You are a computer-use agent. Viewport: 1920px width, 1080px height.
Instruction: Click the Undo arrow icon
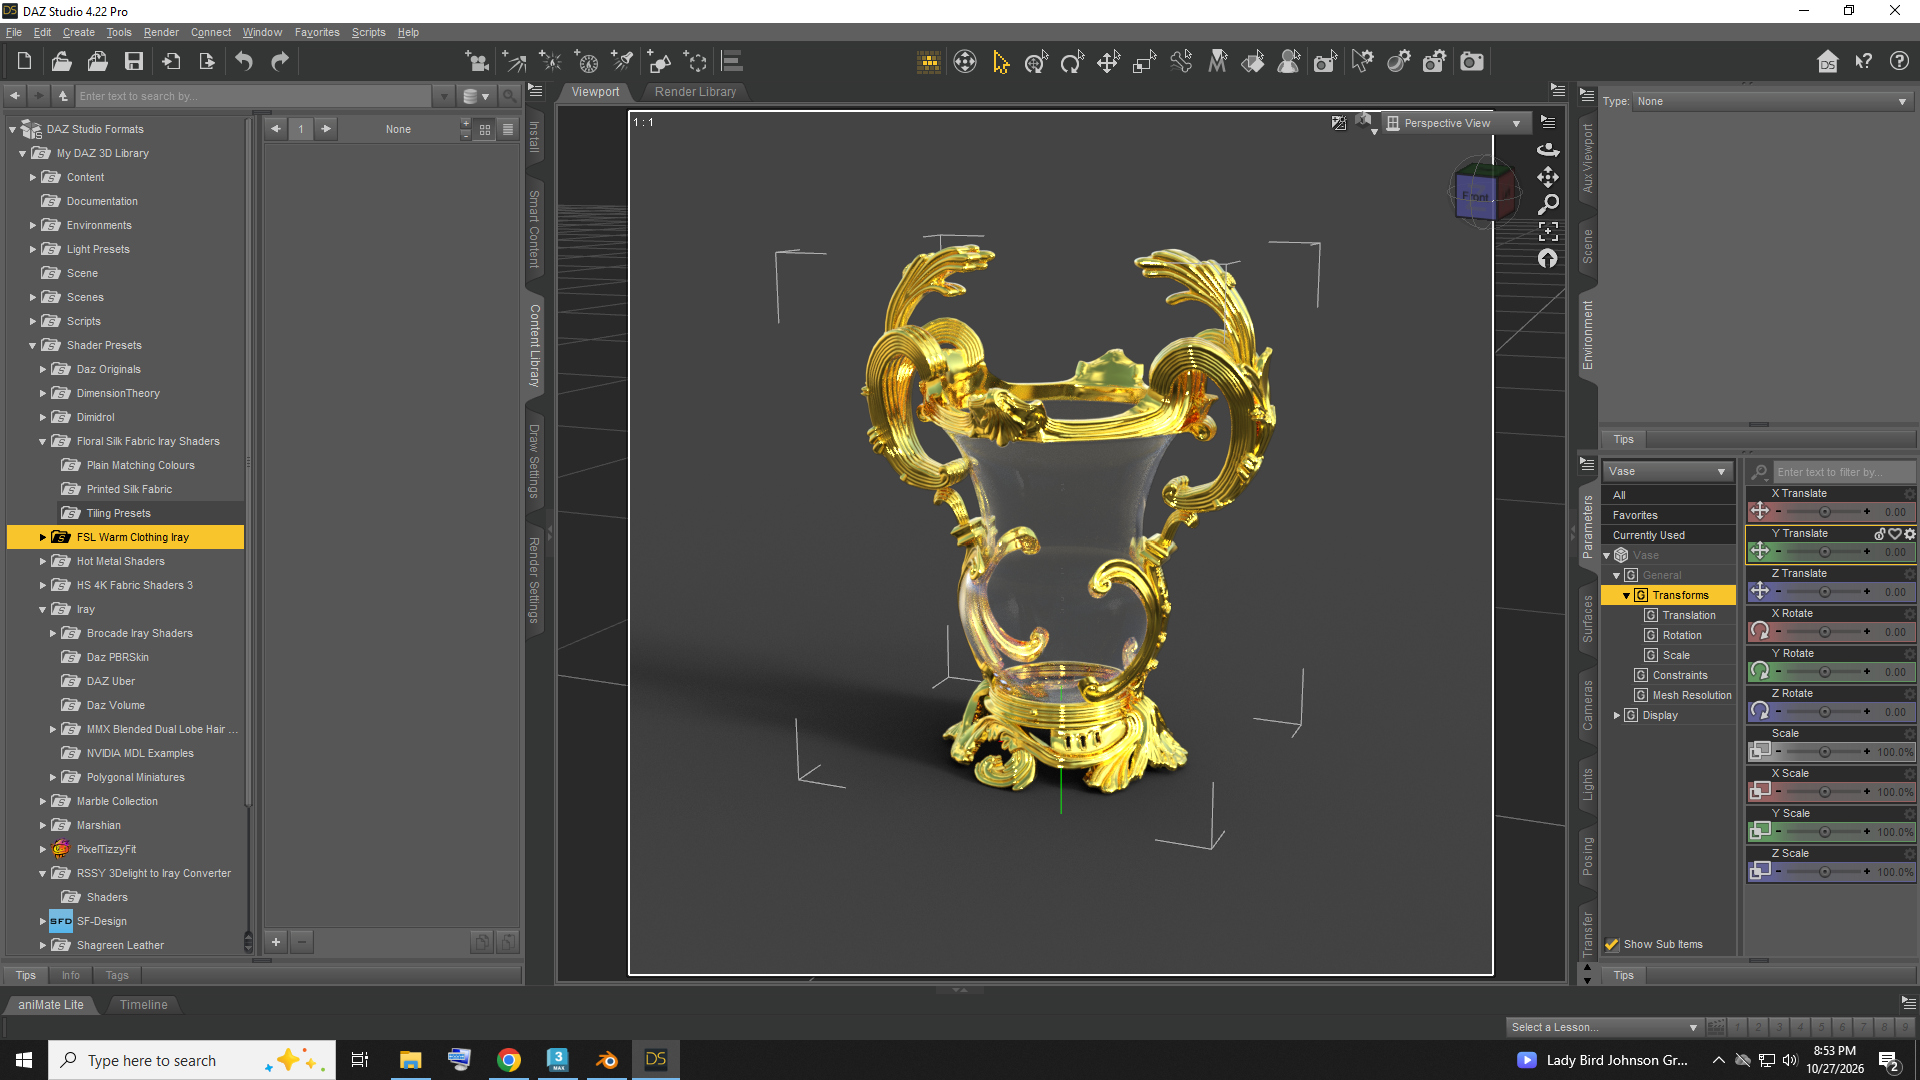pyautogui.click(x=244, y=62)
